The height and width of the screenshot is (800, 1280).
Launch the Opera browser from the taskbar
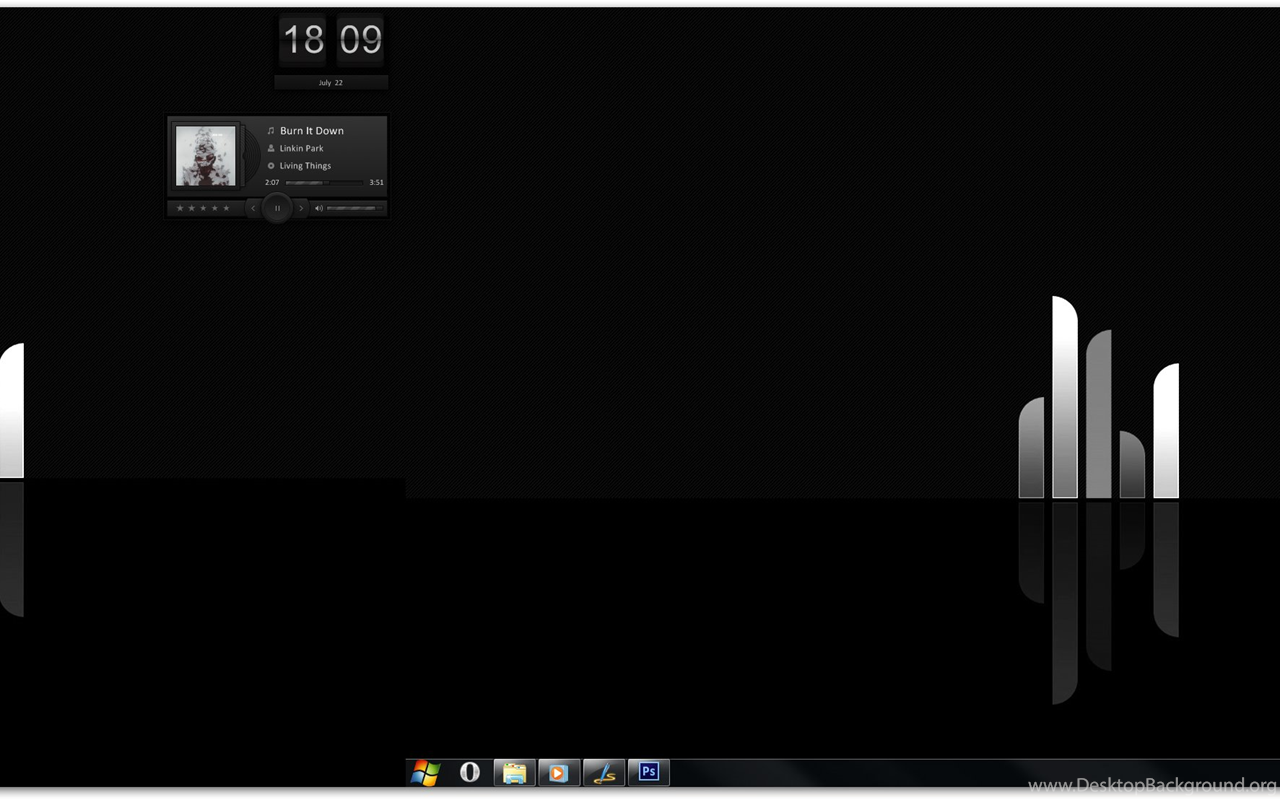pyautogui.click(x=469, y=772)
